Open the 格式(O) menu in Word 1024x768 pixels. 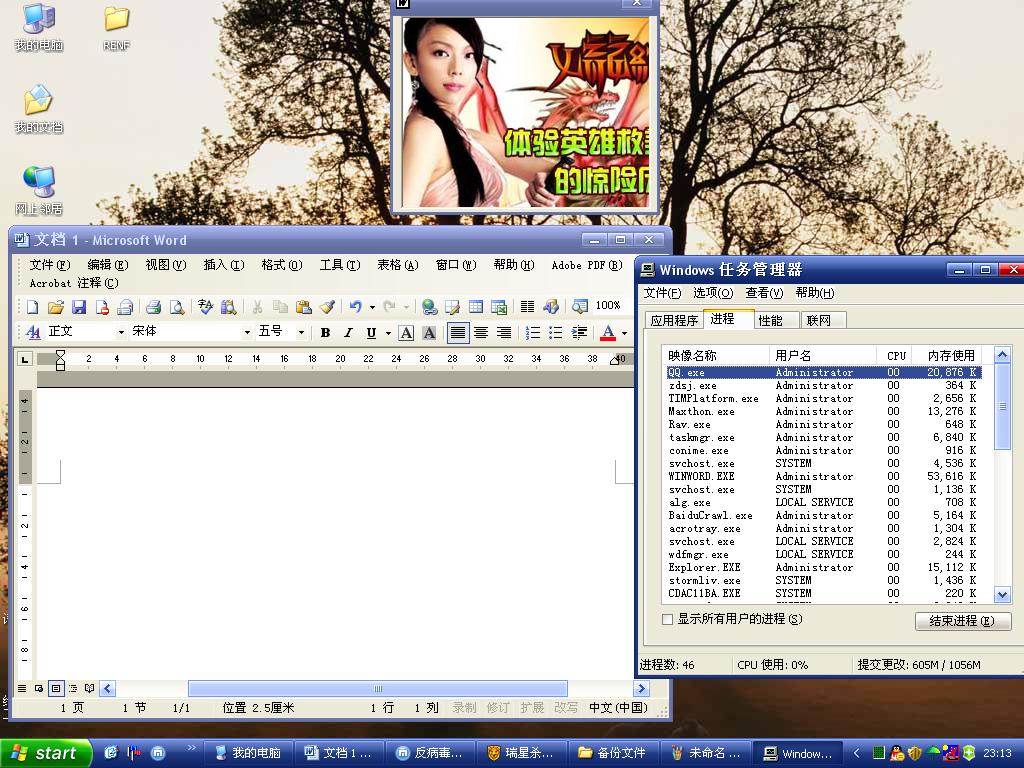pyautogui.click(x=281, y=265)
